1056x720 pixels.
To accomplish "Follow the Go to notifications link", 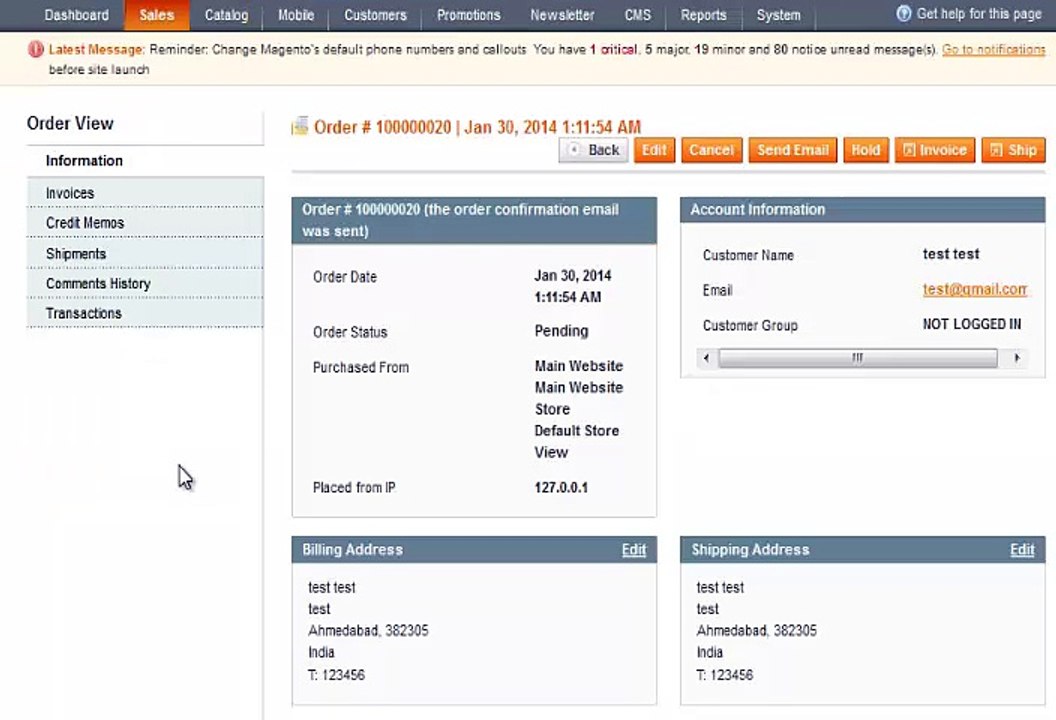I will (993, 49).
